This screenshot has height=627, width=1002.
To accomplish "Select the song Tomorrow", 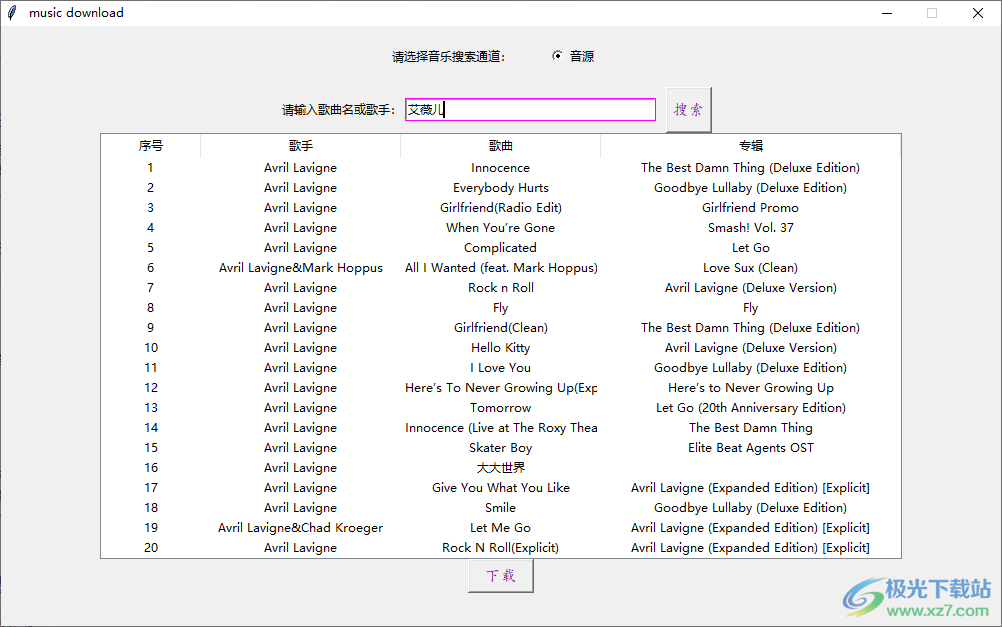I will pos(500,408).
